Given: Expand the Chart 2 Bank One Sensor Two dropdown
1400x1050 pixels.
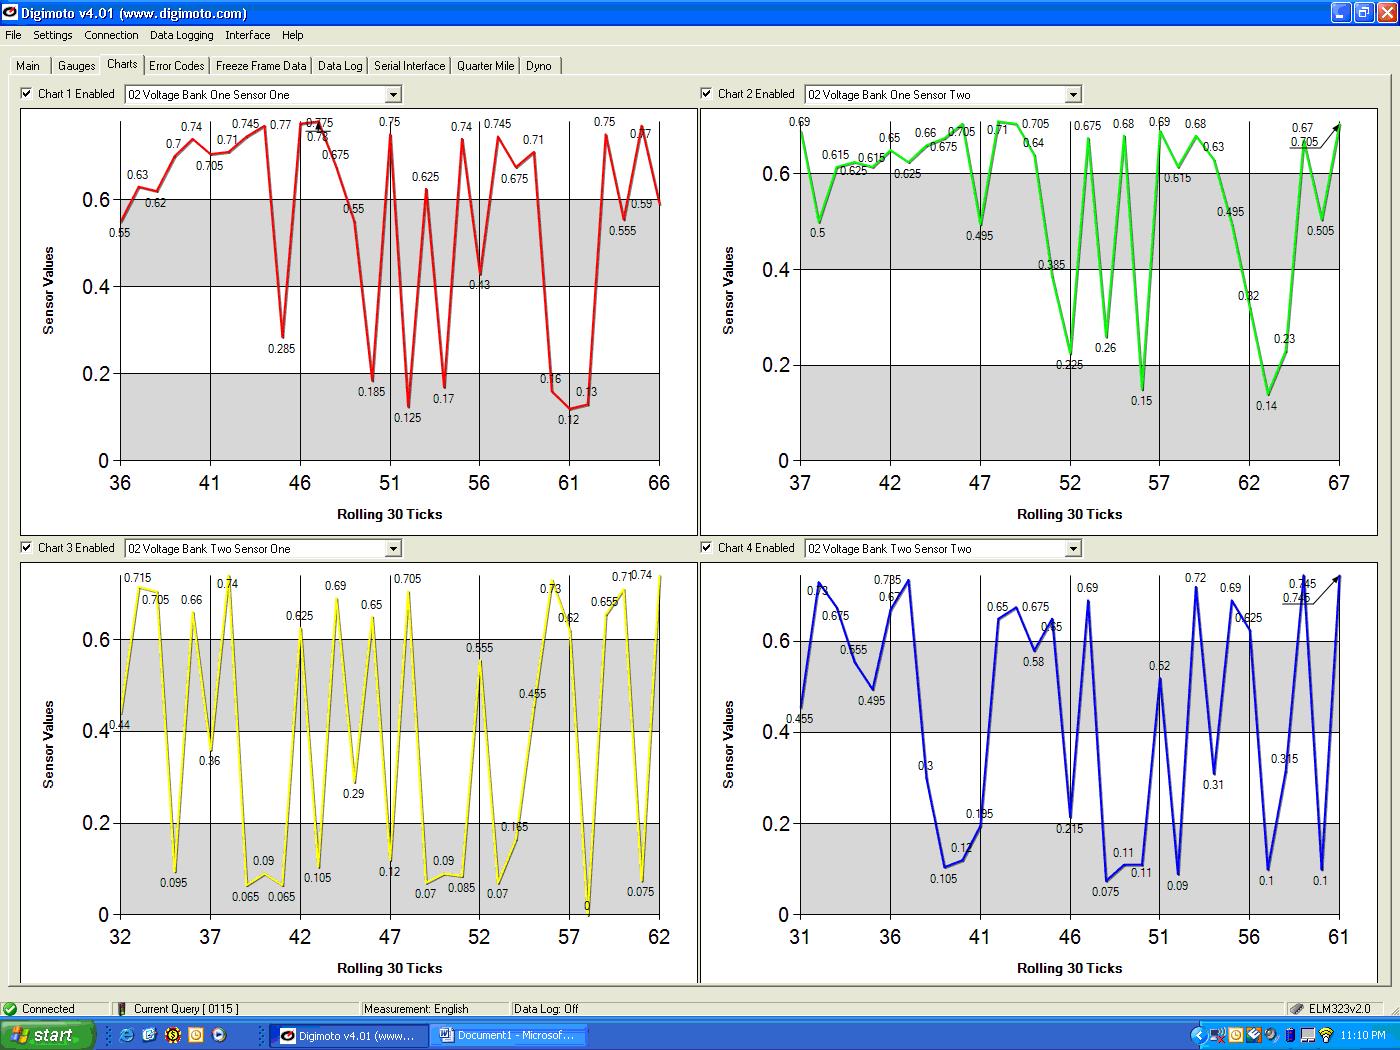Looking at the screenshot, I should point(1073,95).
